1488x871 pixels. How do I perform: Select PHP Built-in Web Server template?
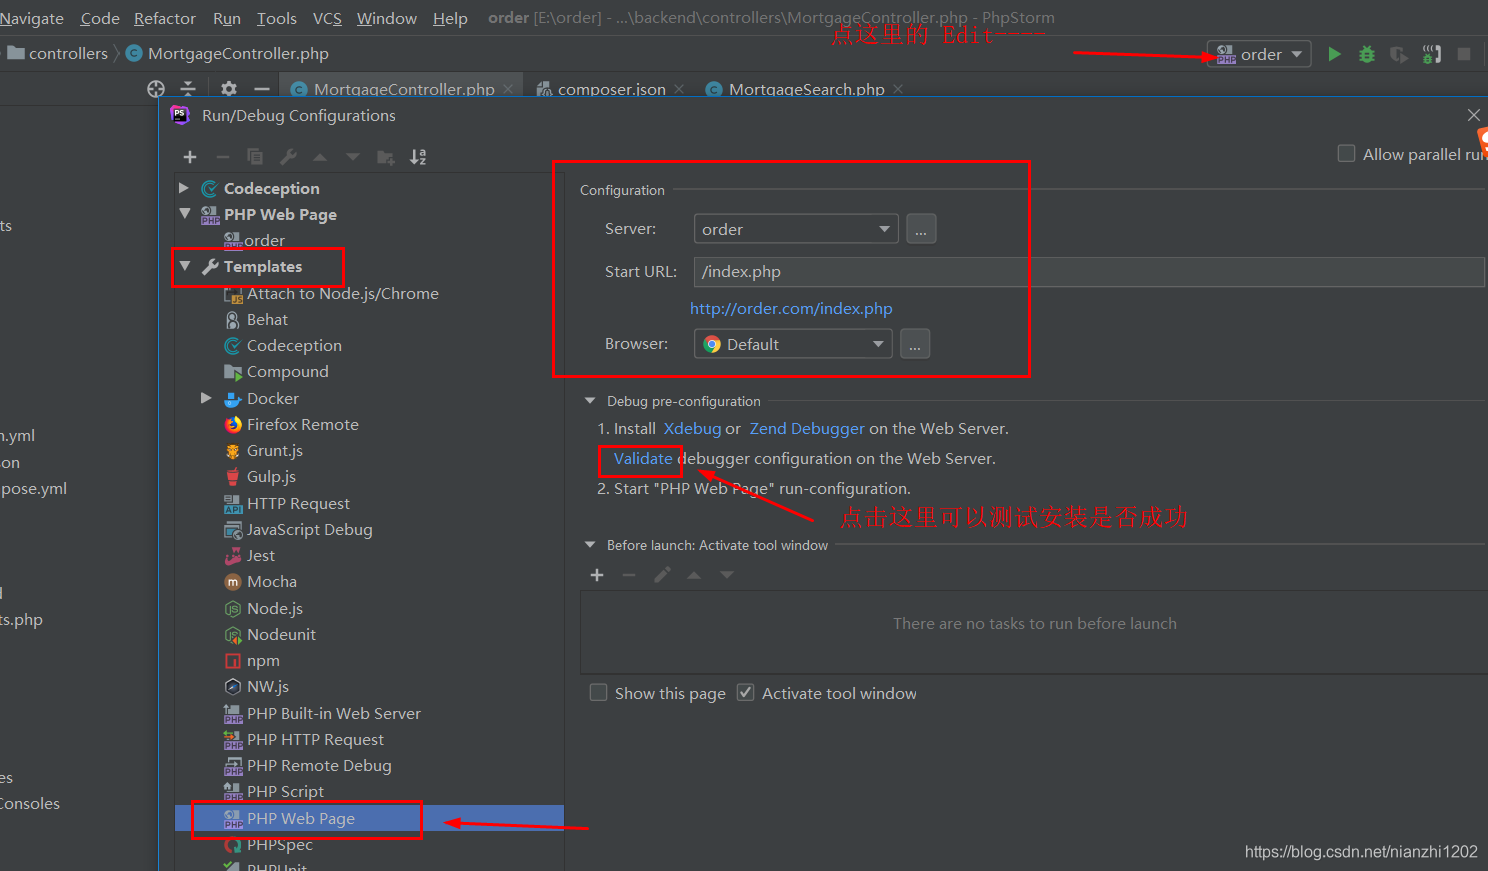click(x=333, y=713)
